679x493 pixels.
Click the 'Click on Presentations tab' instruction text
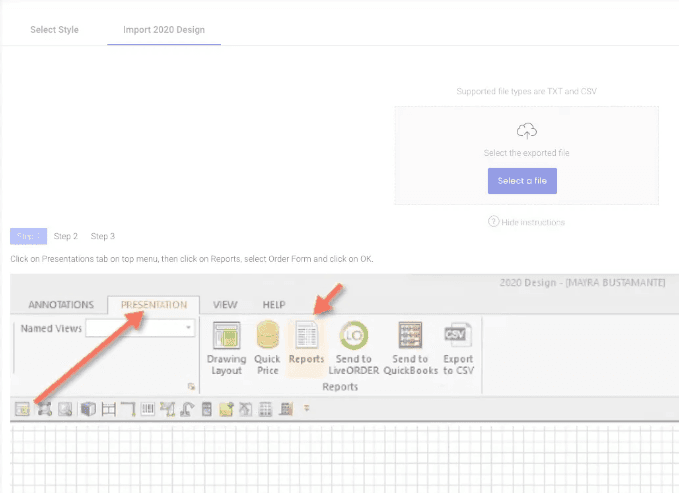point(192,259)
